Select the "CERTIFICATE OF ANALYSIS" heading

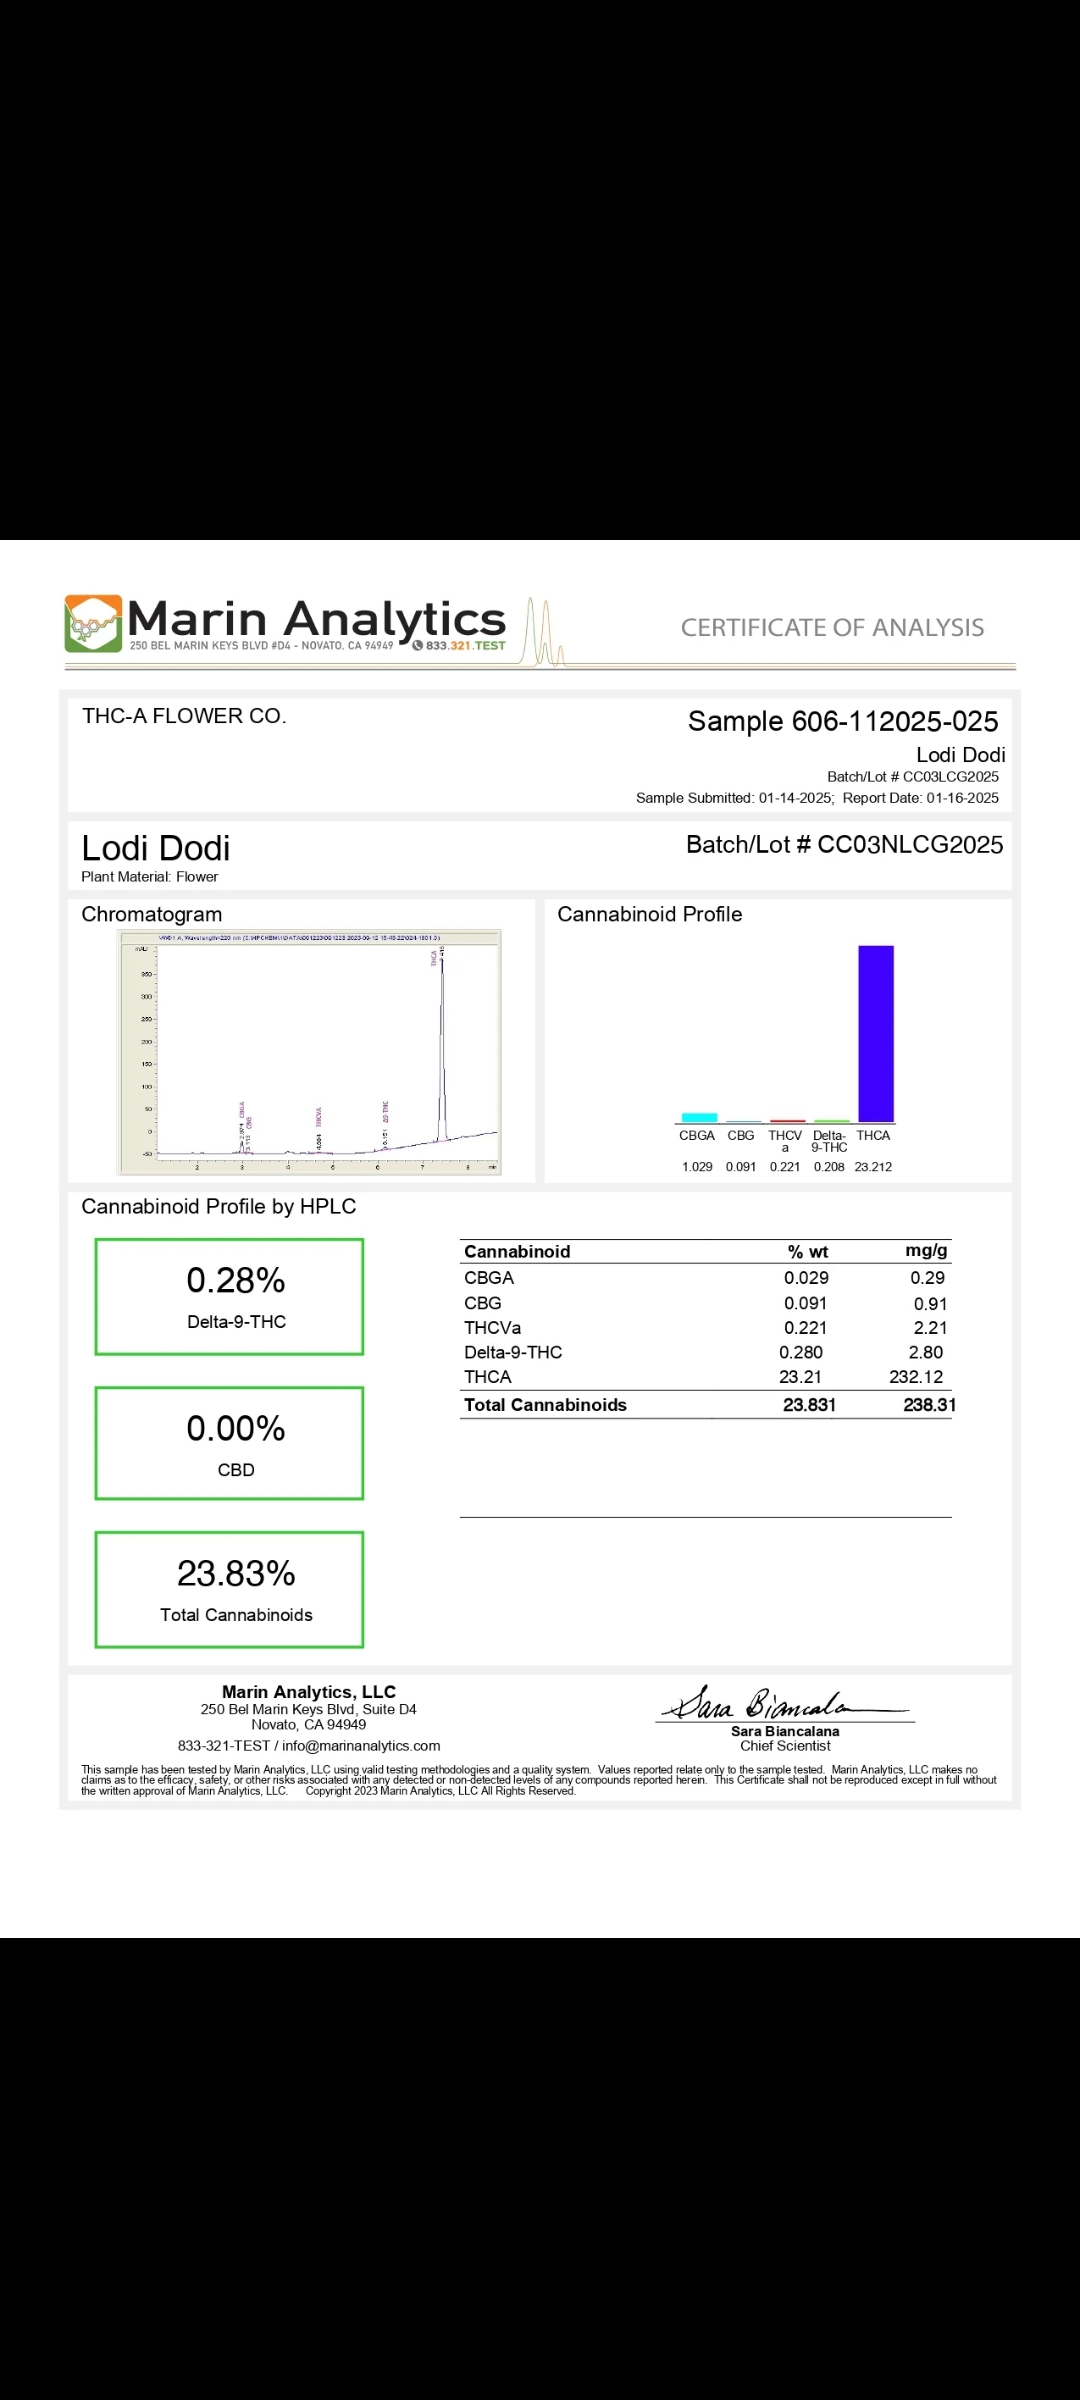pos(832,628)
